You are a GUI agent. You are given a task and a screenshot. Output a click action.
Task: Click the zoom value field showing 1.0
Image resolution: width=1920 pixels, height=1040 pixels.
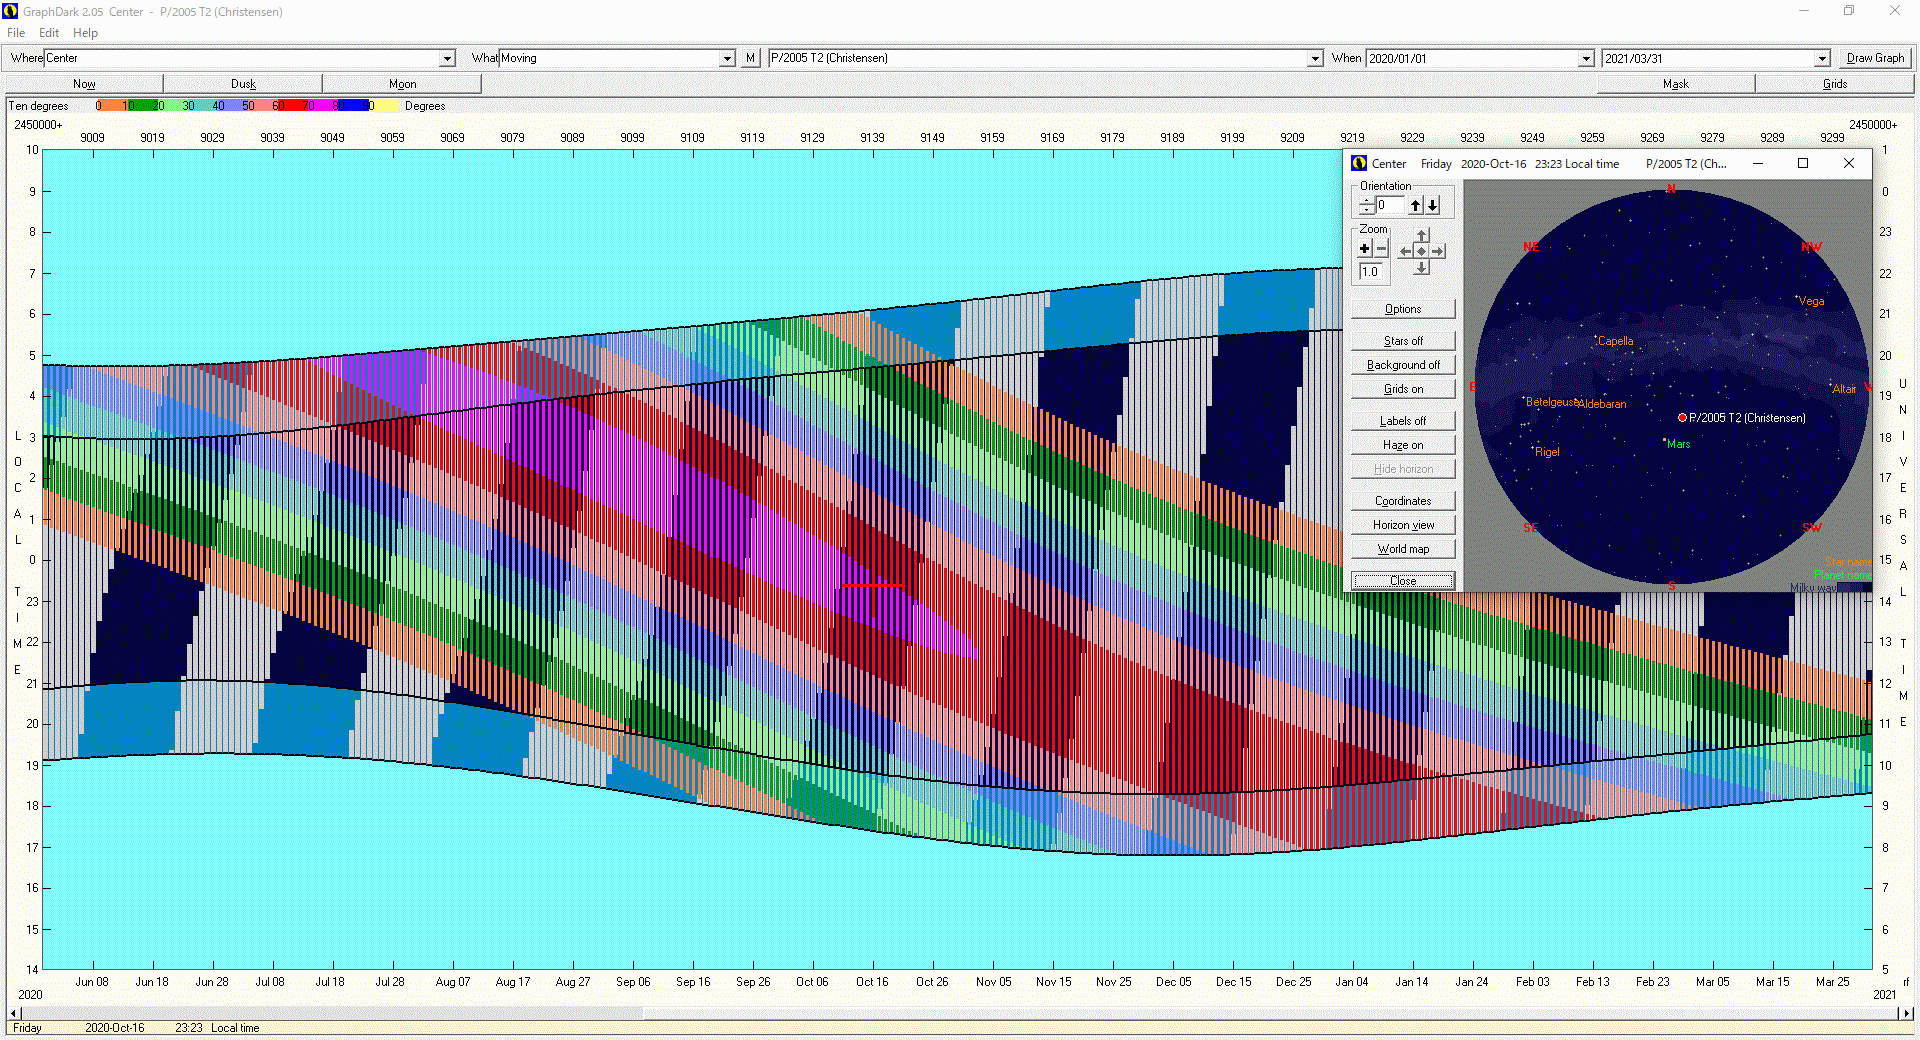pyautogui.click(x=1371, y=272)
